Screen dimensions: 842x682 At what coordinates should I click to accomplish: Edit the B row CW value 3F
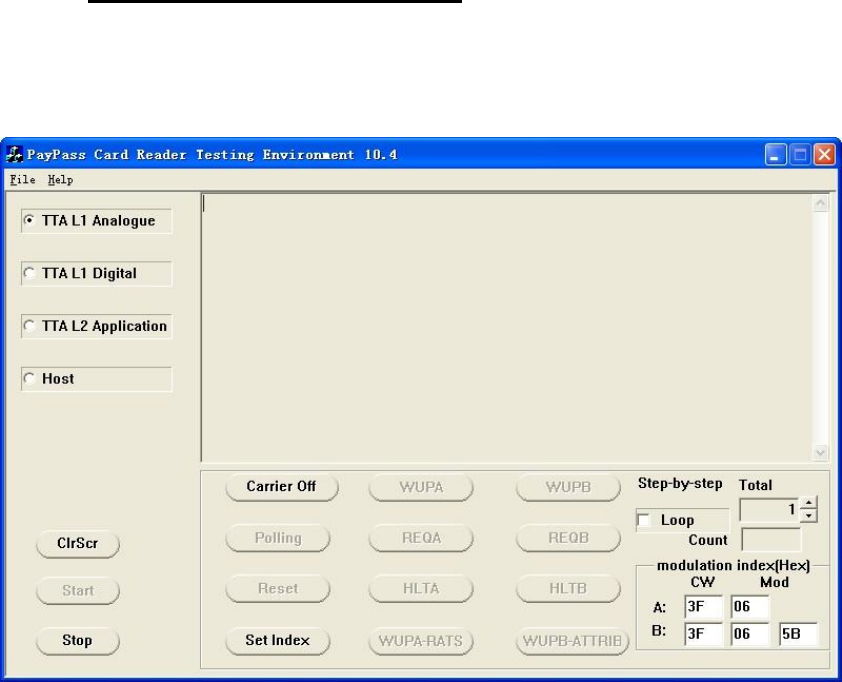pos(703,634)
